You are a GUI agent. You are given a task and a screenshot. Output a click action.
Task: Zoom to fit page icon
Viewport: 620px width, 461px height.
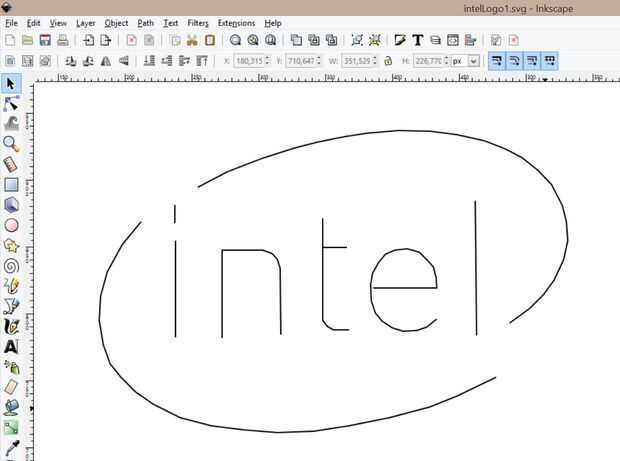pyautogui.click(x=270, y=40)
